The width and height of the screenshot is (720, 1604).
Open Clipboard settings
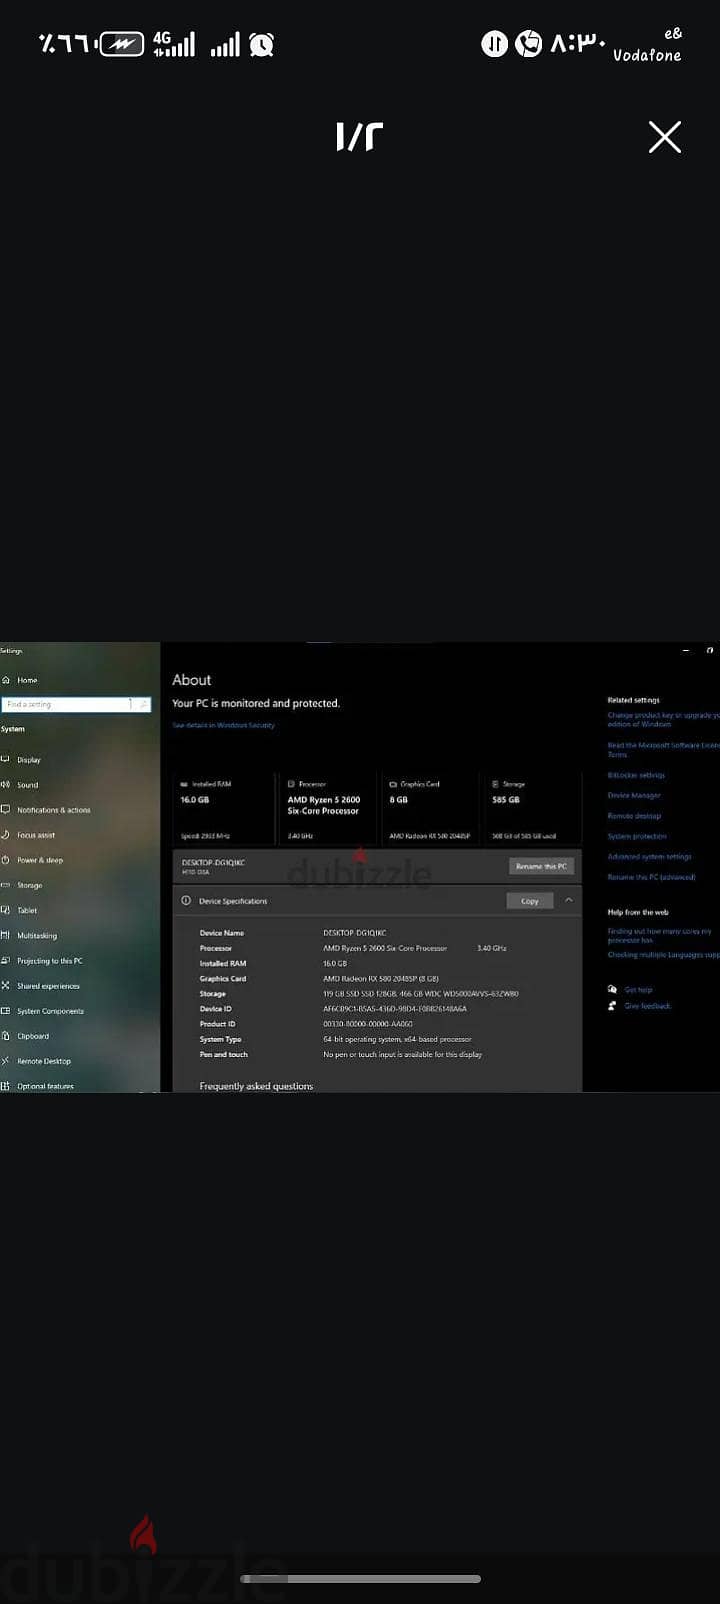pos(33,1036)
